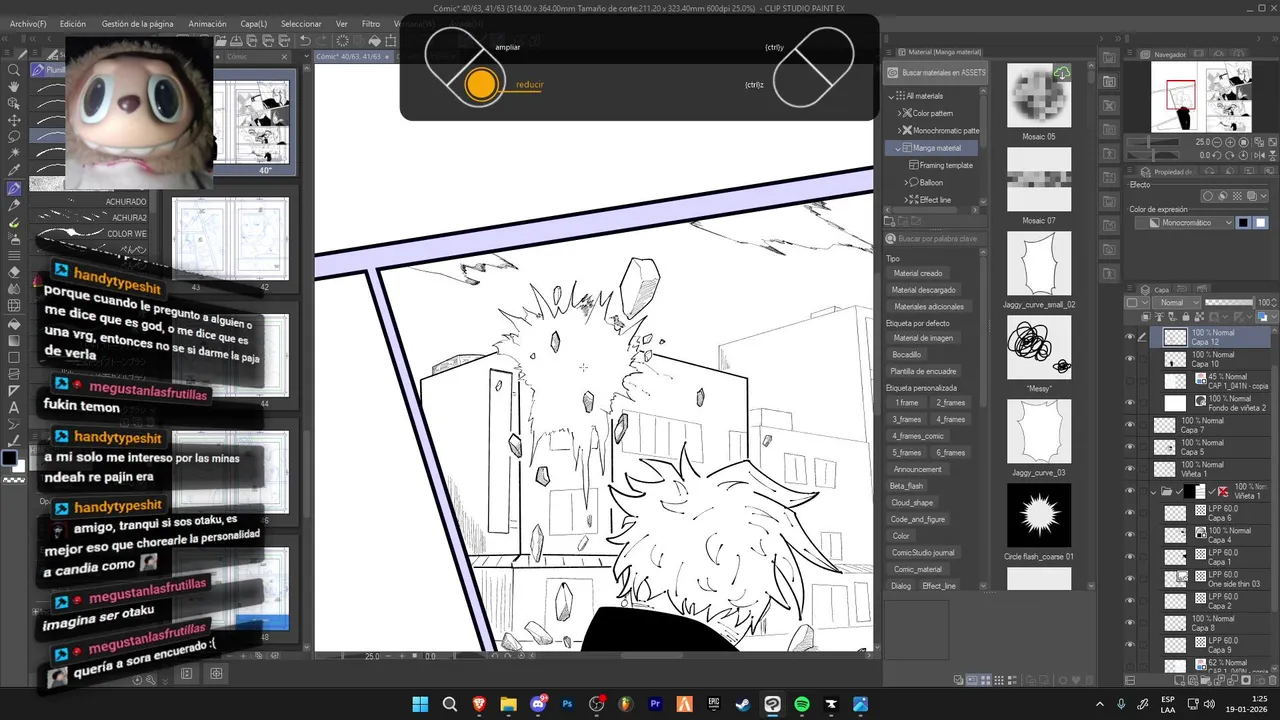Open Animación menu
The width and height of the screenshot is (1280, 720).
207,23
